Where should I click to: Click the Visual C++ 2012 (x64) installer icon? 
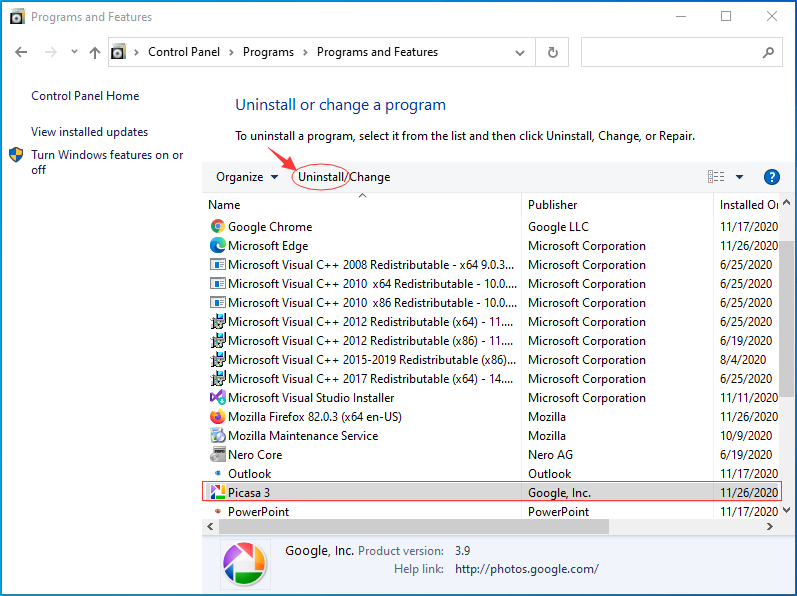[x=218, y=322]
